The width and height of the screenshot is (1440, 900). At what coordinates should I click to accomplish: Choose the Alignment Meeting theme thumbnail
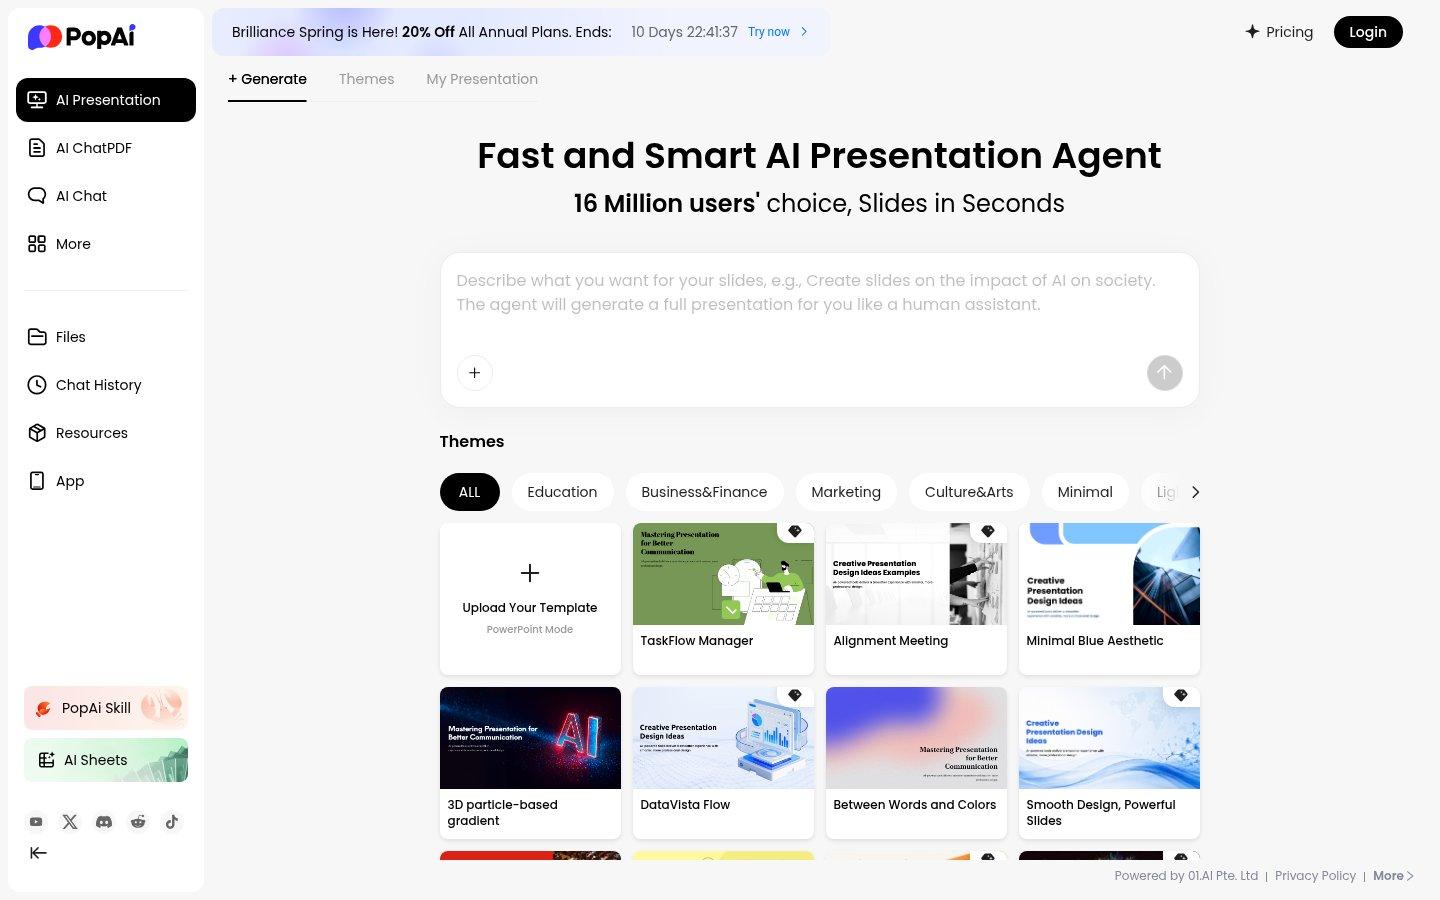click(x=916, y=574)
